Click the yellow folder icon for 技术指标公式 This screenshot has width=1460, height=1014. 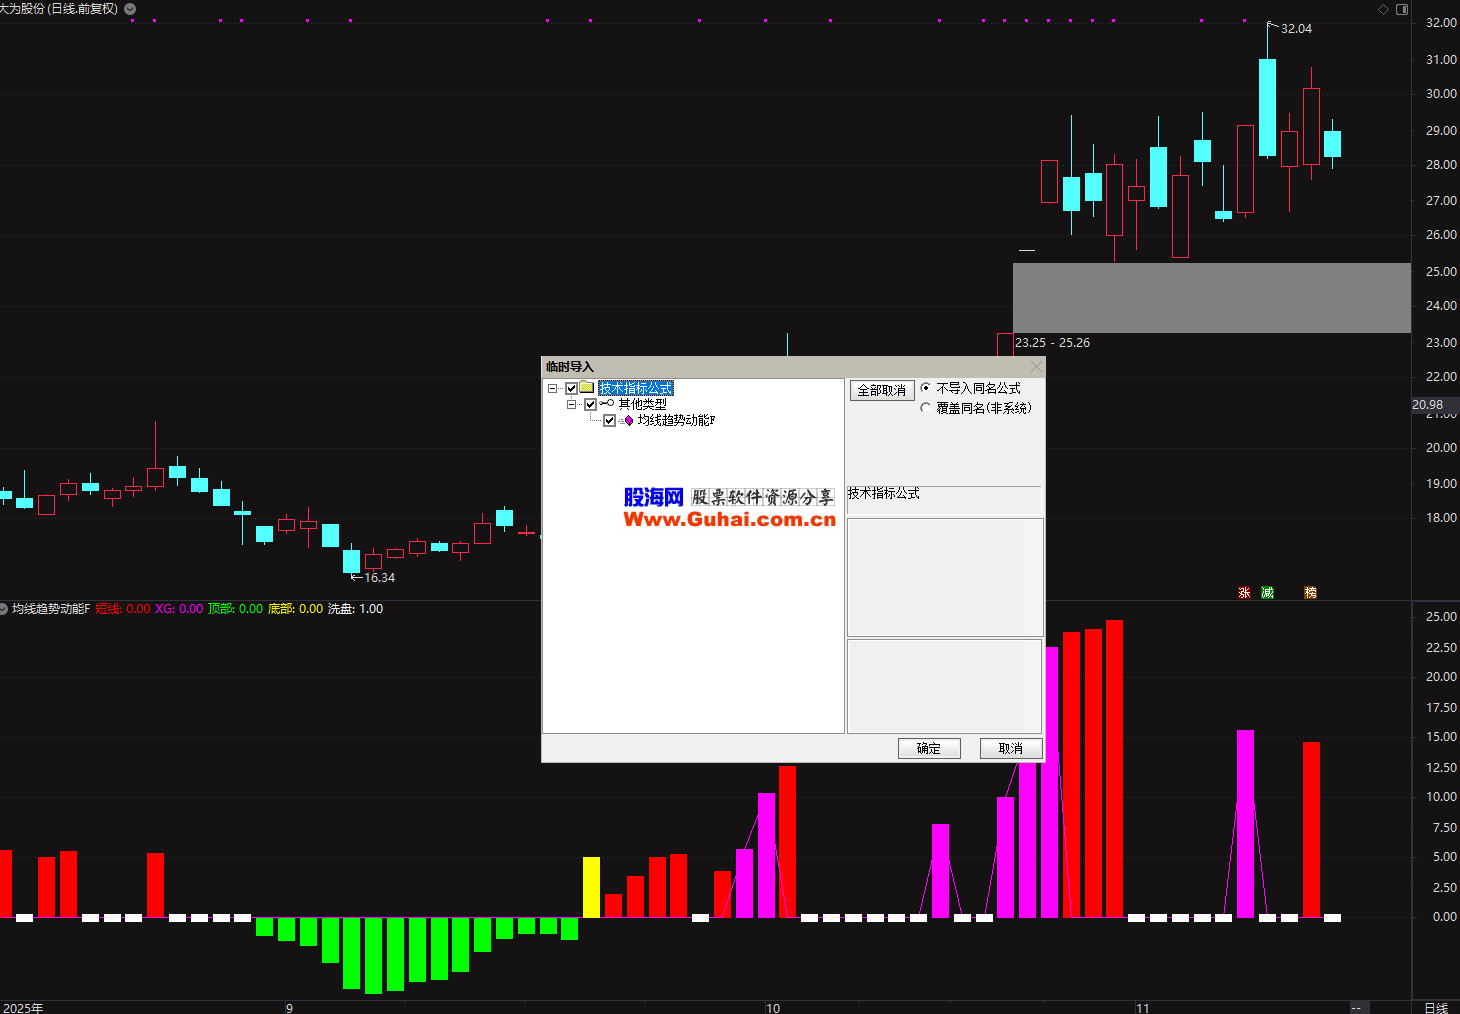pos(587,388)
